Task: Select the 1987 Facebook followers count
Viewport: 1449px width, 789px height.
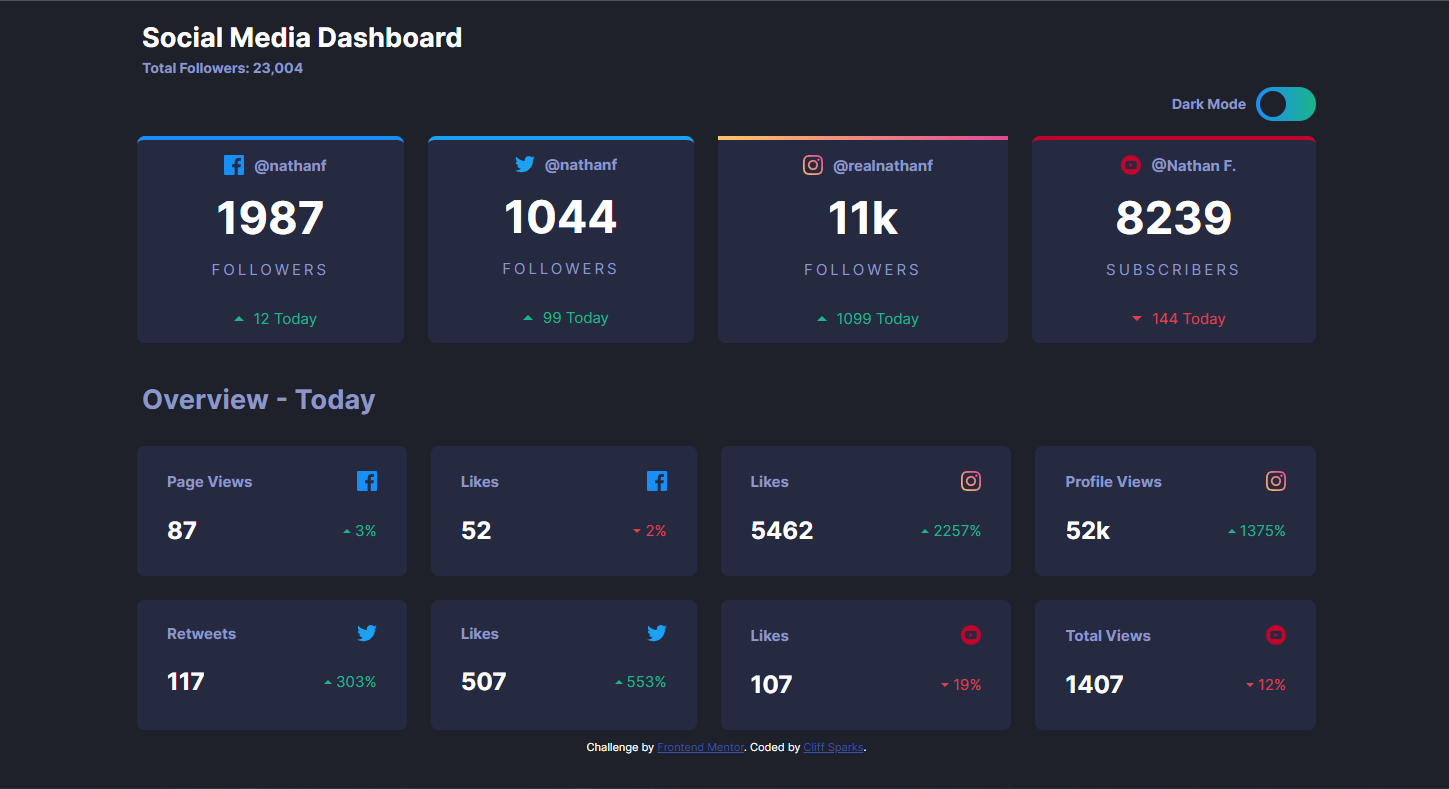Action: point(270,218)
